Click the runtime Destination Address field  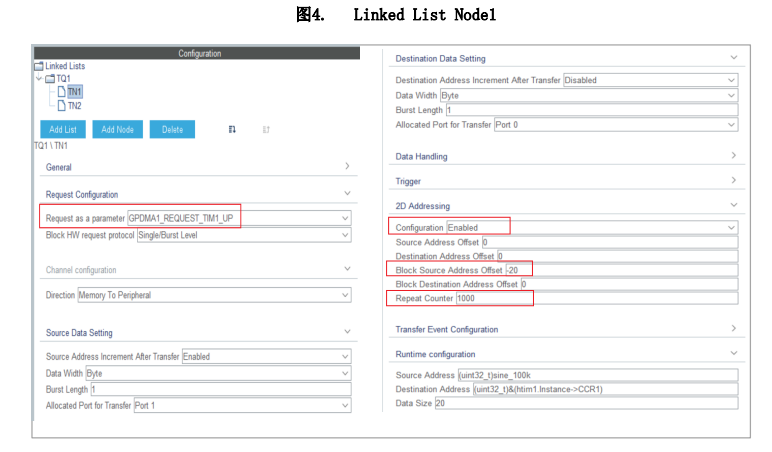coord(606,389)
